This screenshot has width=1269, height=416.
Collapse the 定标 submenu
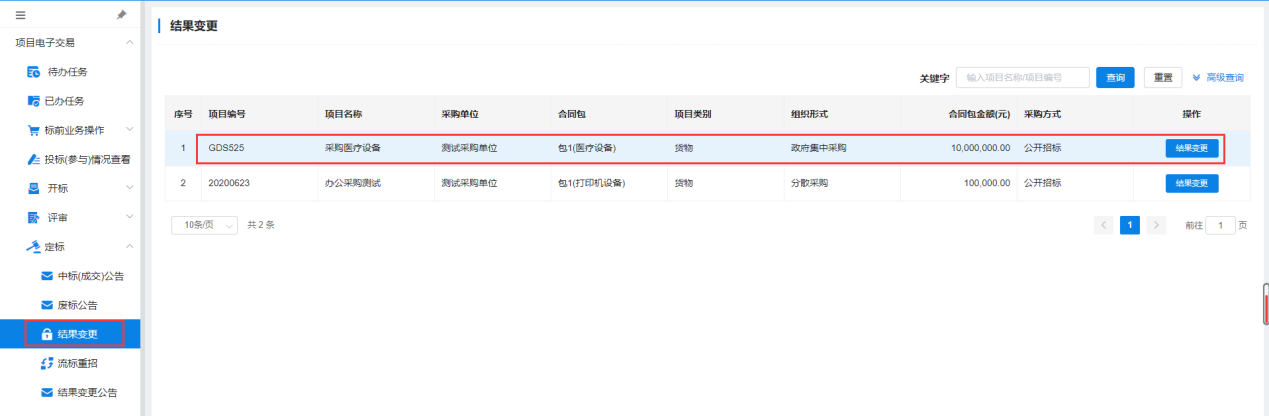129,246
